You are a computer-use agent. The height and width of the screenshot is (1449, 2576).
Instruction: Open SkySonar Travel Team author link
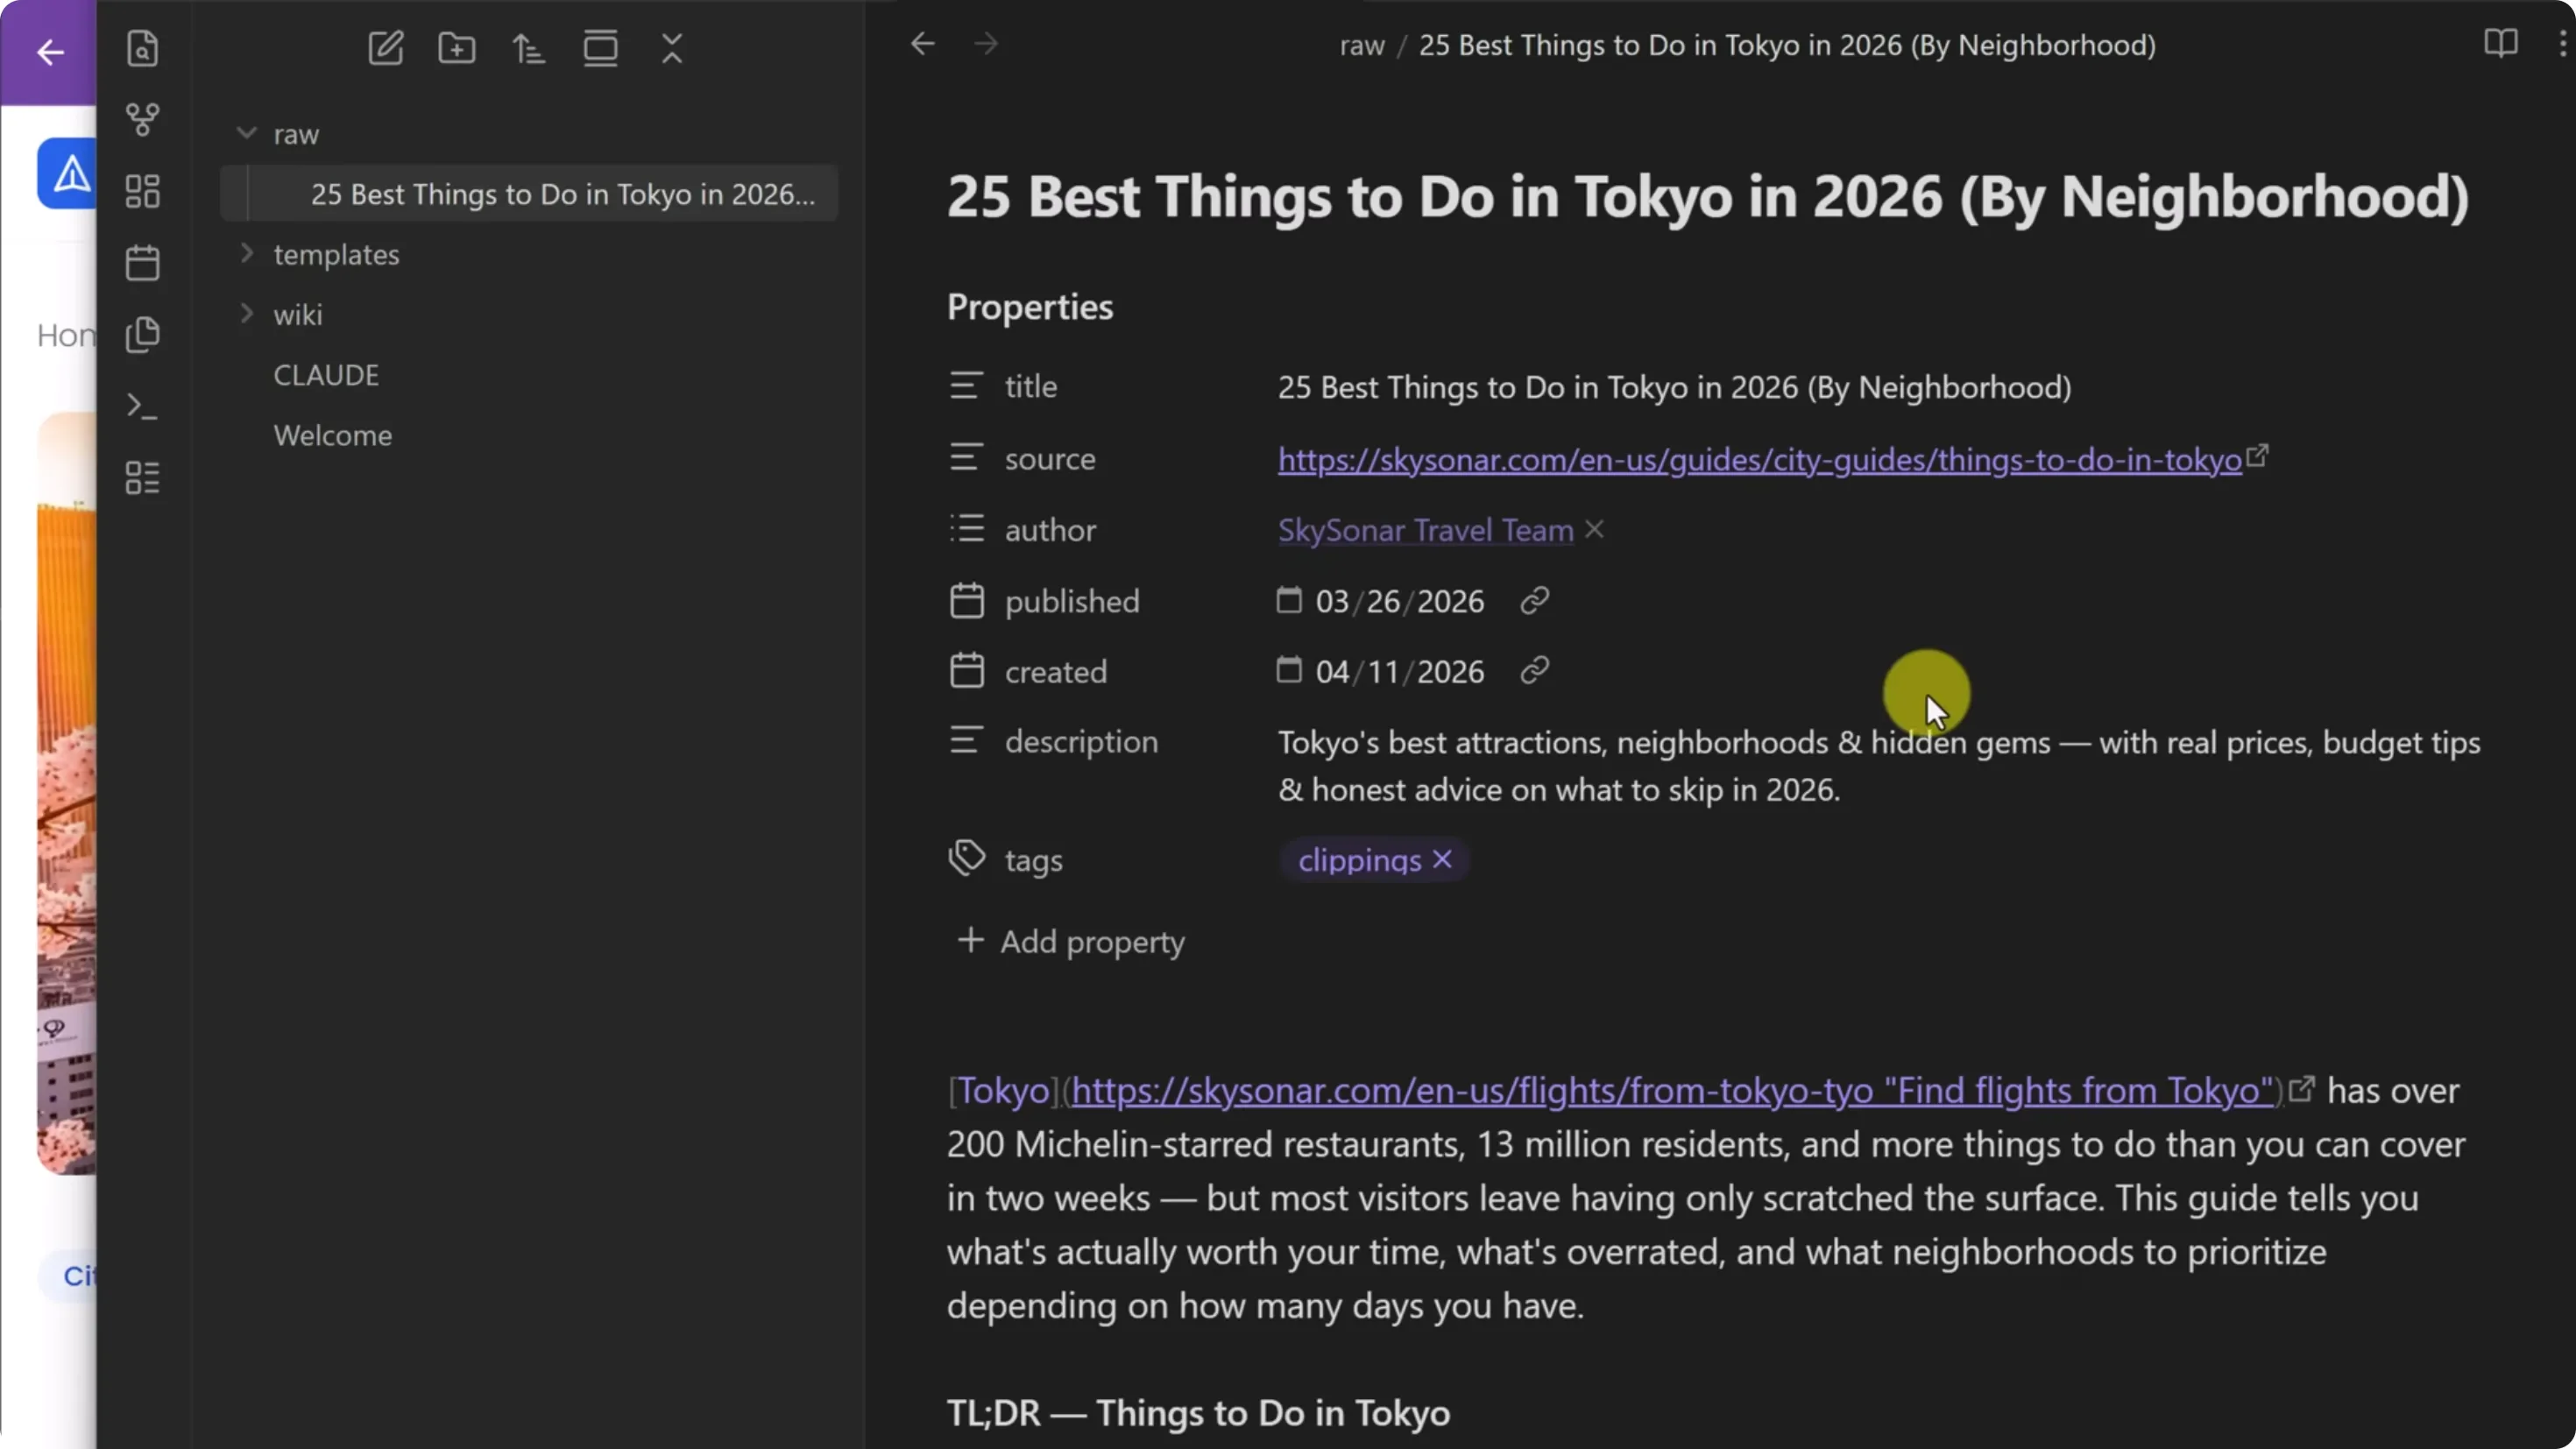(x=1425, y=529)
